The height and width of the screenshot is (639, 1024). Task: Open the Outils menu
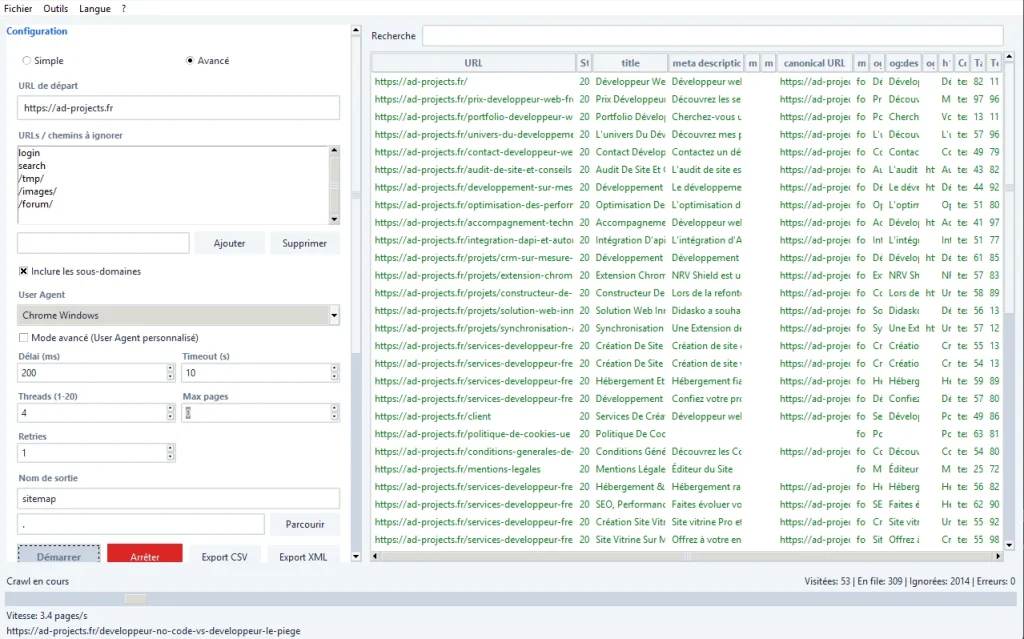56,8
